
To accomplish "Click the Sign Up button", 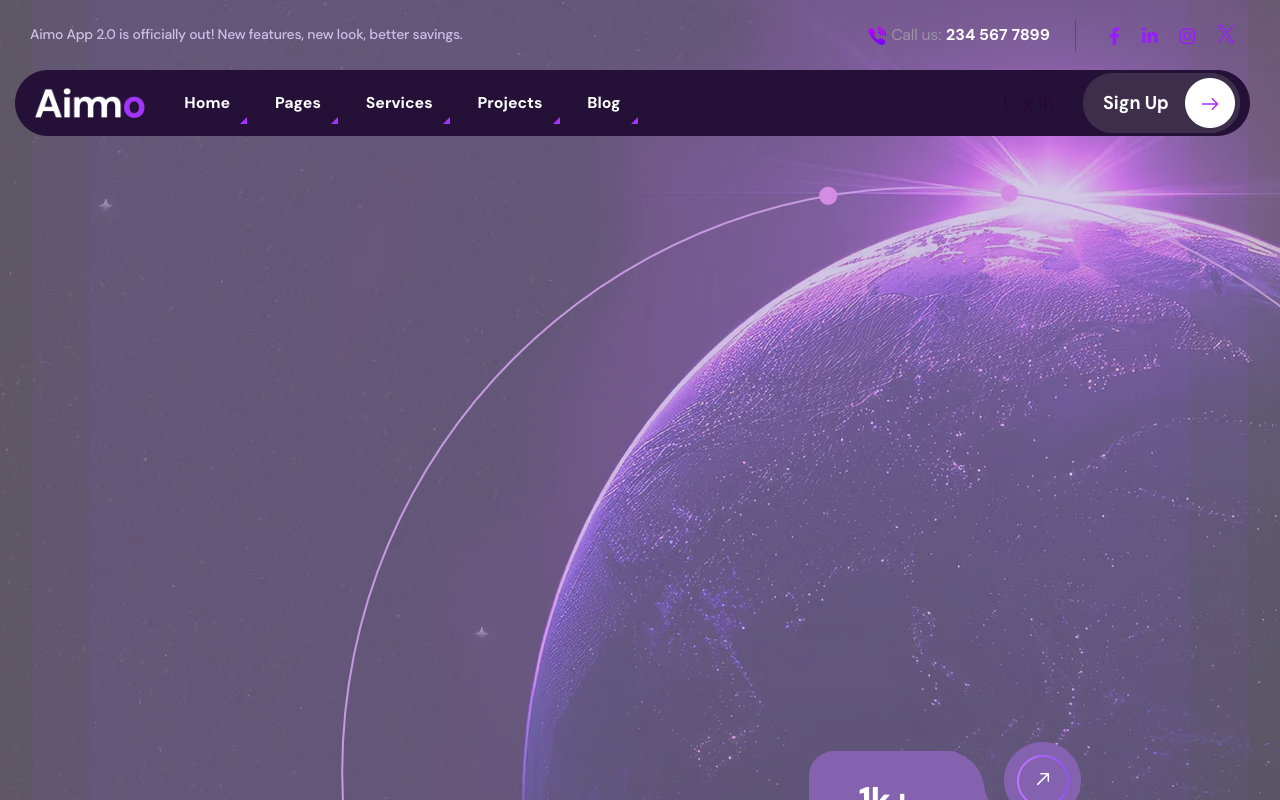I will point(1161,103).
